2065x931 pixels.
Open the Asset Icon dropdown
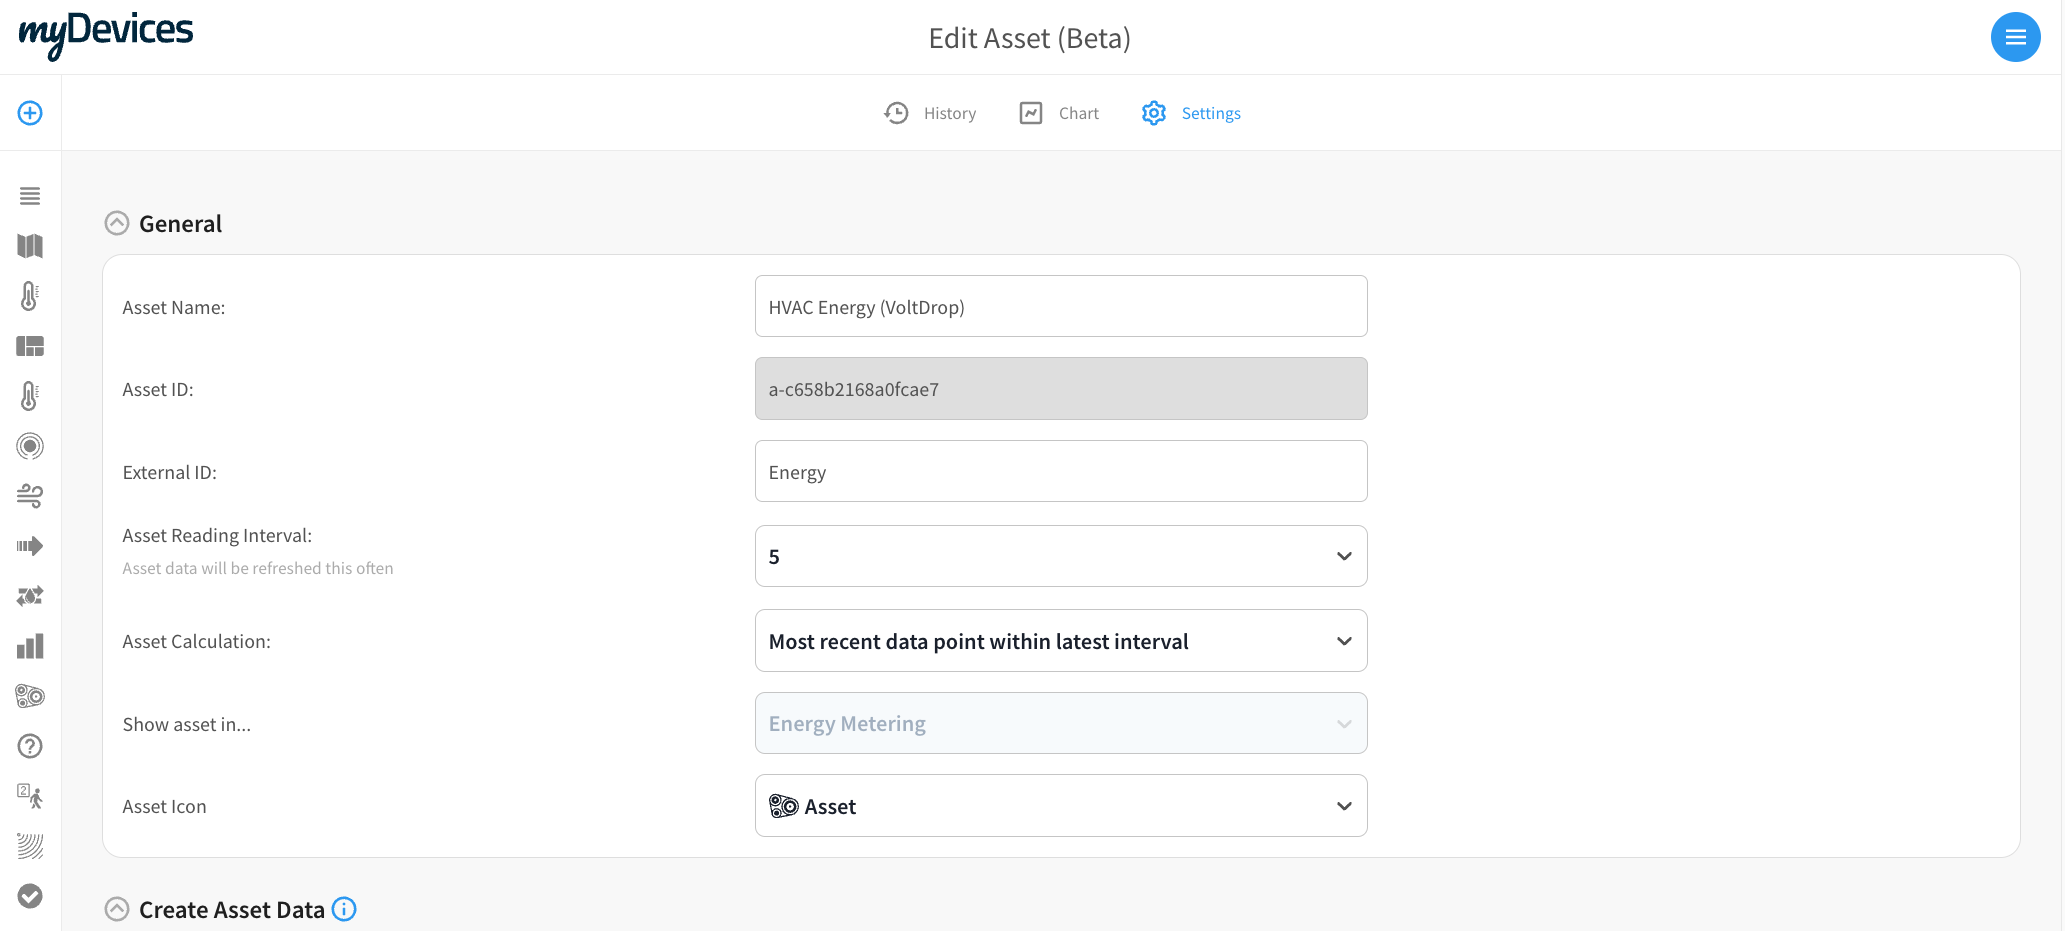1060,806
